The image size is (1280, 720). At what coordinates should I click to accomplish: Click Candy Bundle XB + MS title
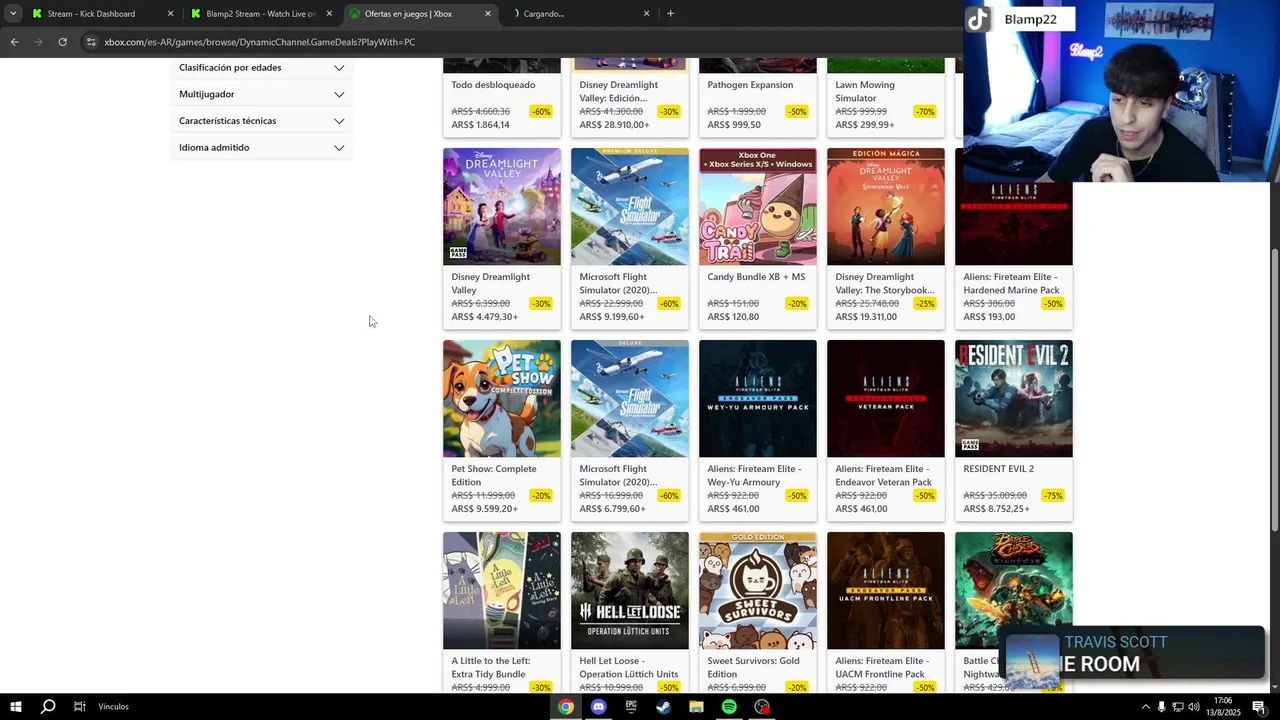[x=756, y=277]
